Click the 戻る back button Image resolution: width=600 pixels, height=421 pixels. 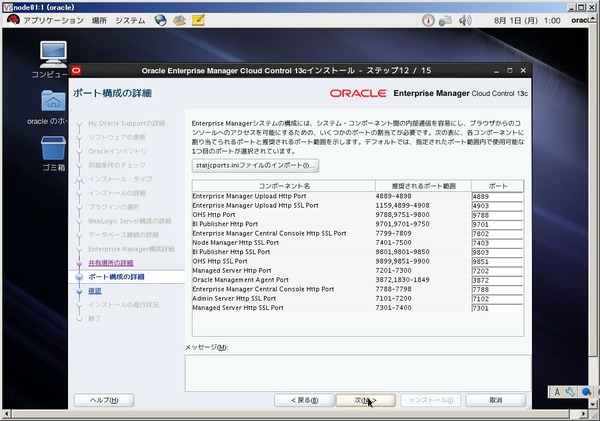pos(304,400)
